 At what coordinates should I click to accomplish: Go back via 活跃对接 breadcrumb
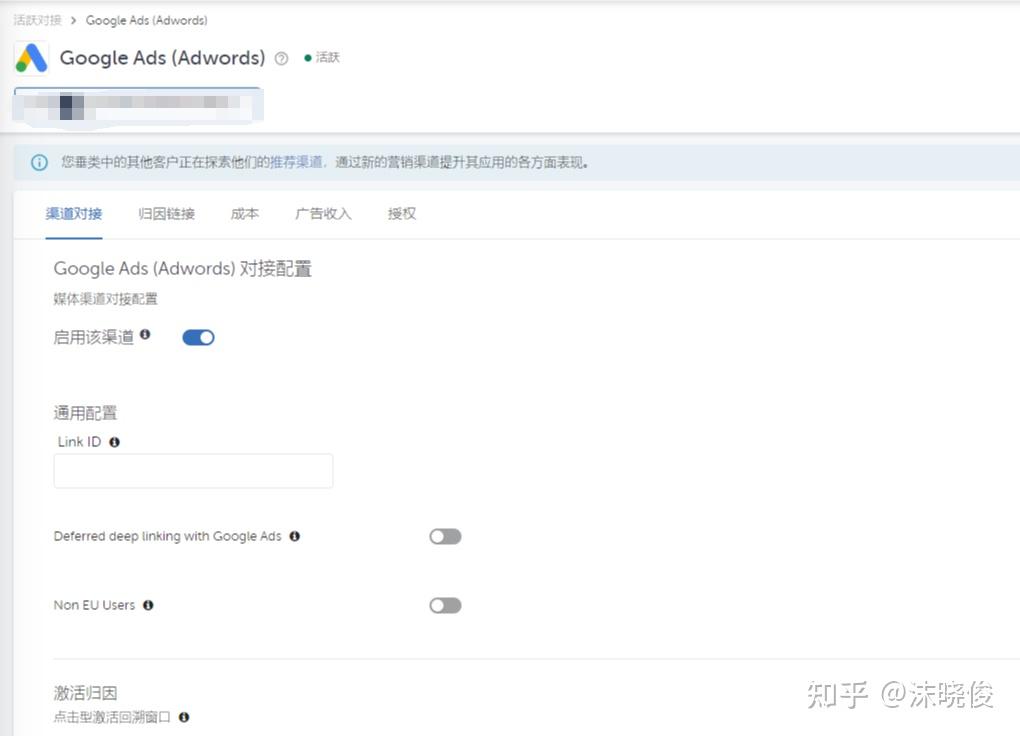tap(38, 20)
